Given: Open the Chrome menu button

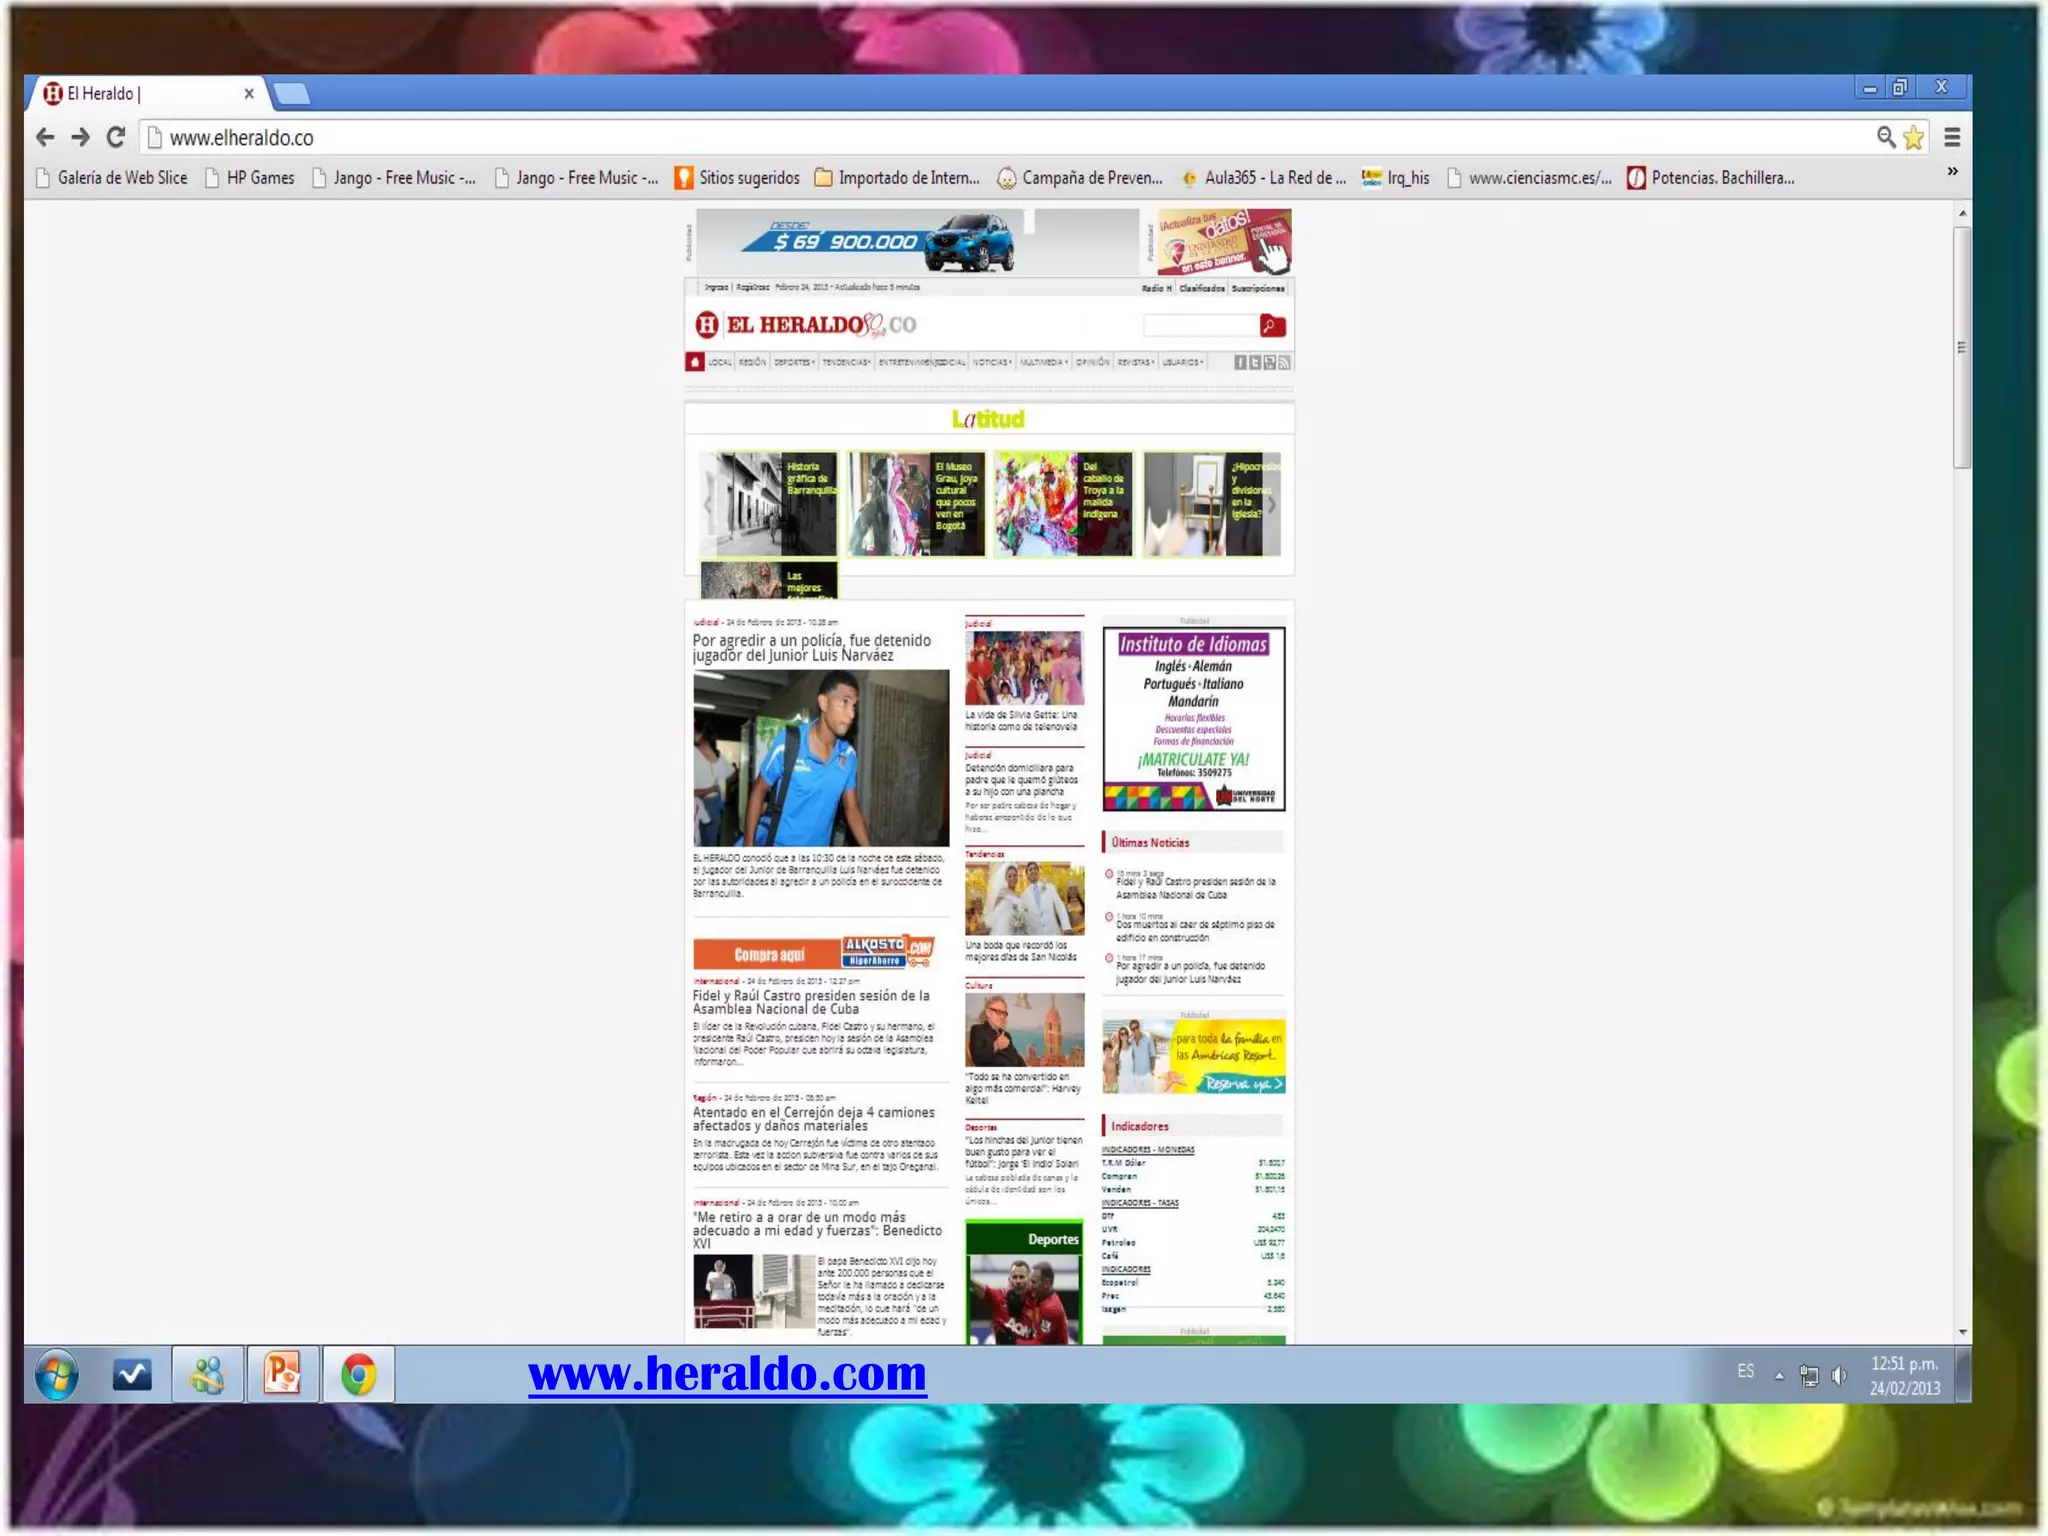Looking at the screenshot, I should [1951, 137].
